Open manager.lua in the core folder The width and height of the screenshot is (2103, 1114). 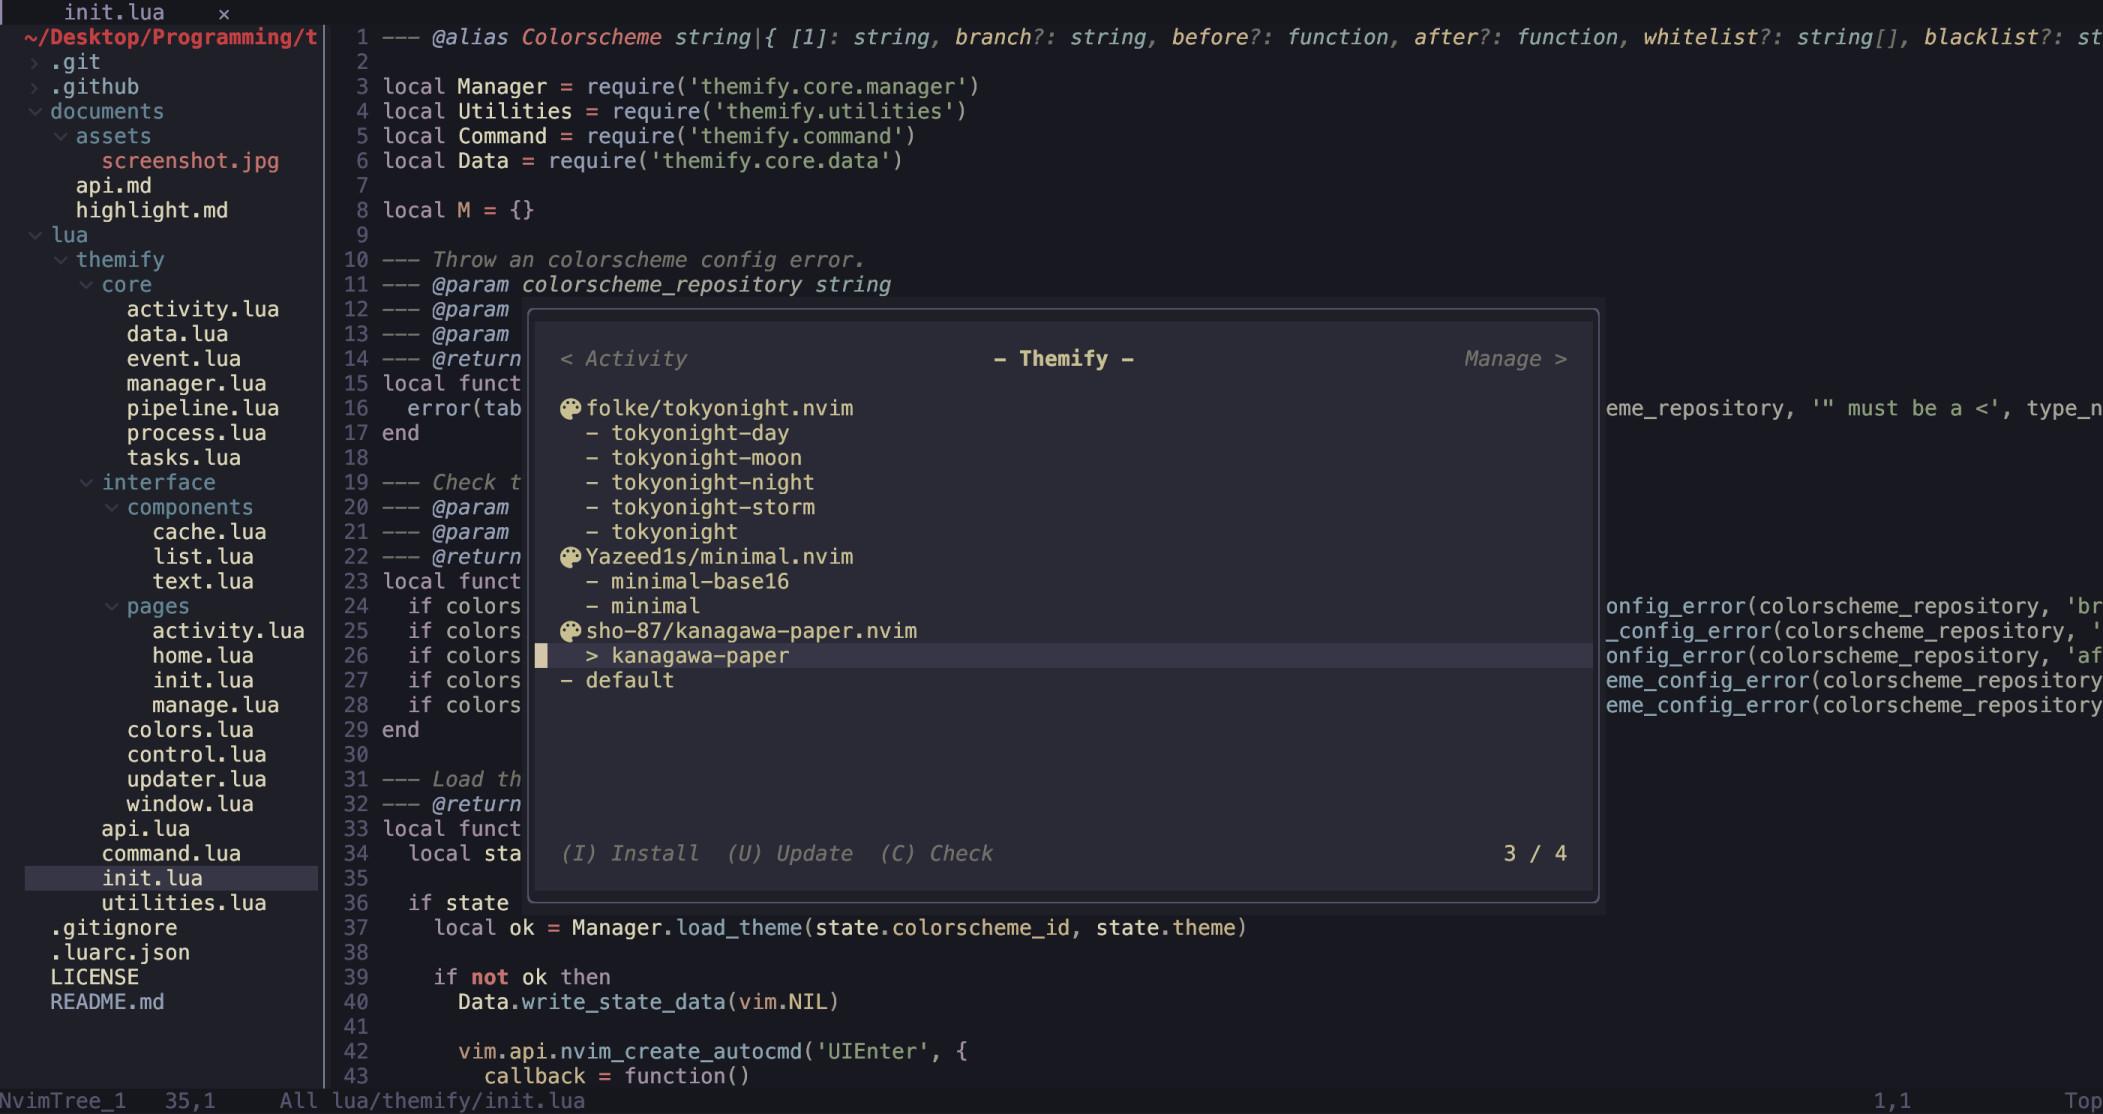point(196,384)
